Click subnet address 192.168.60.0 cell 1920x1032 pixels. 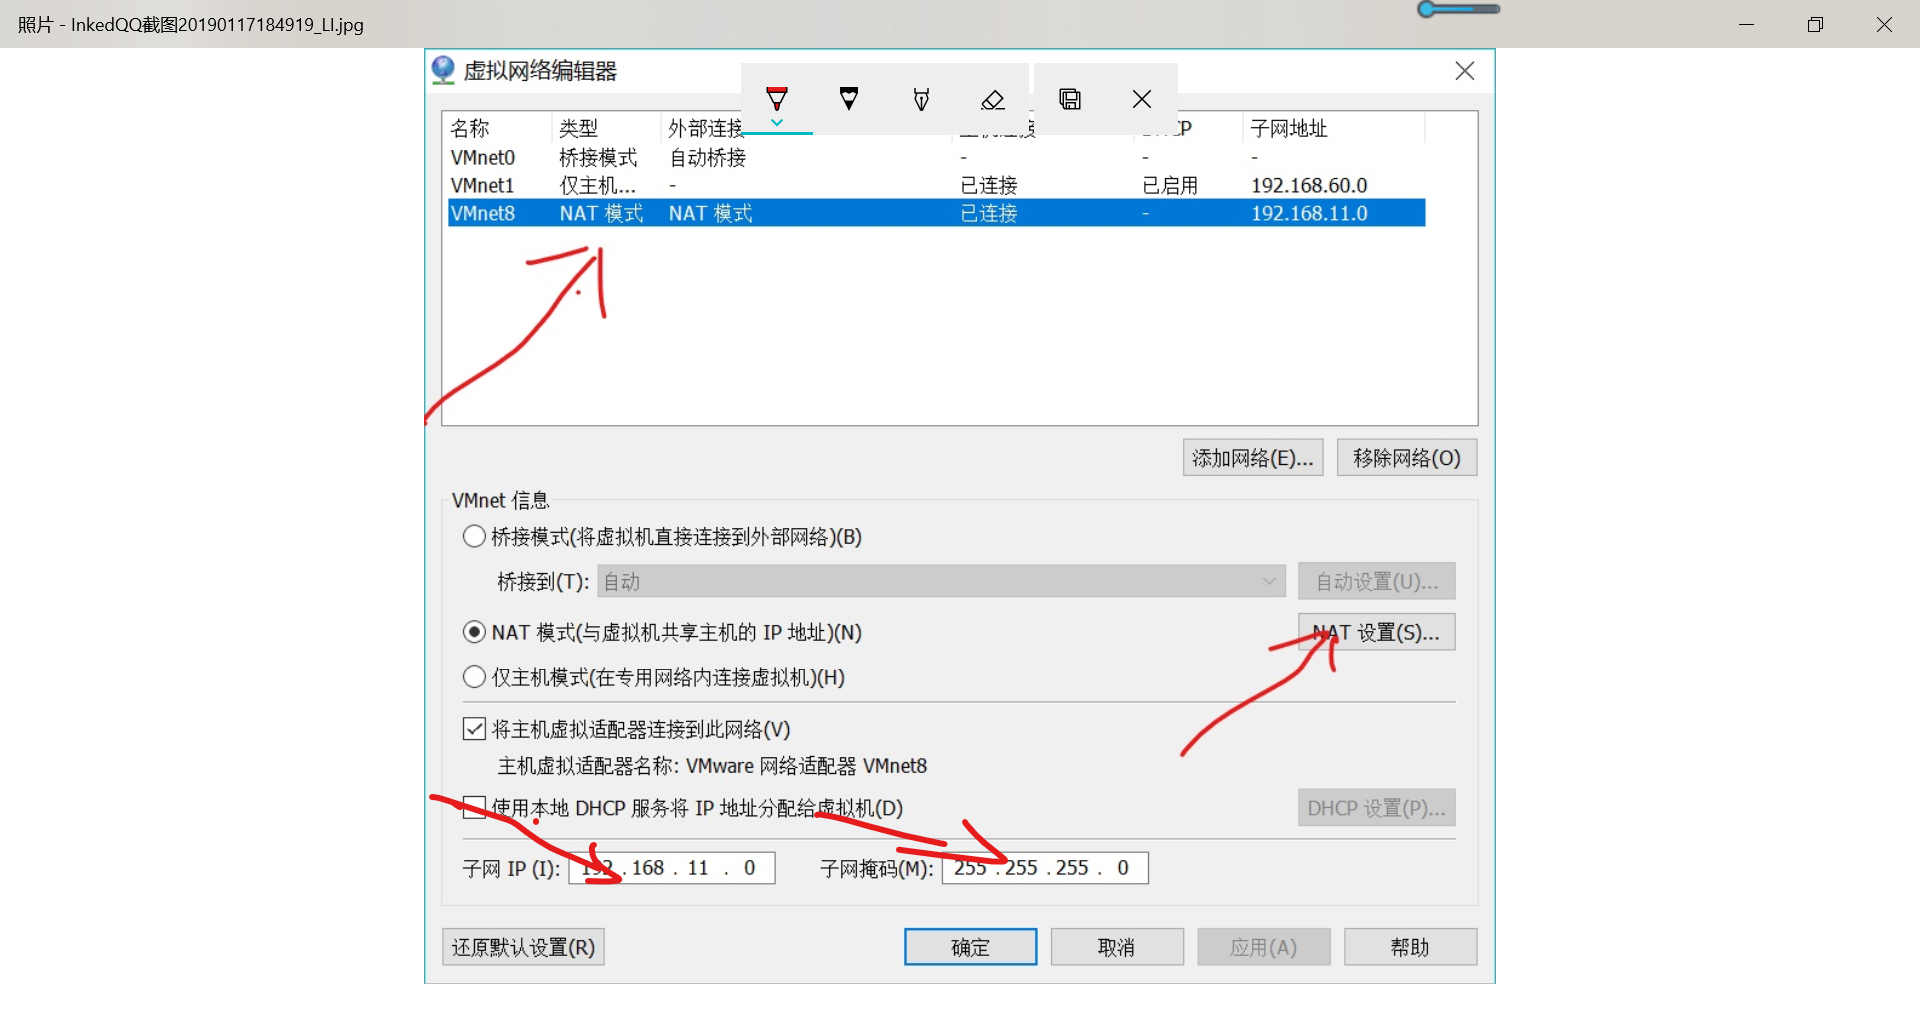1309,185
